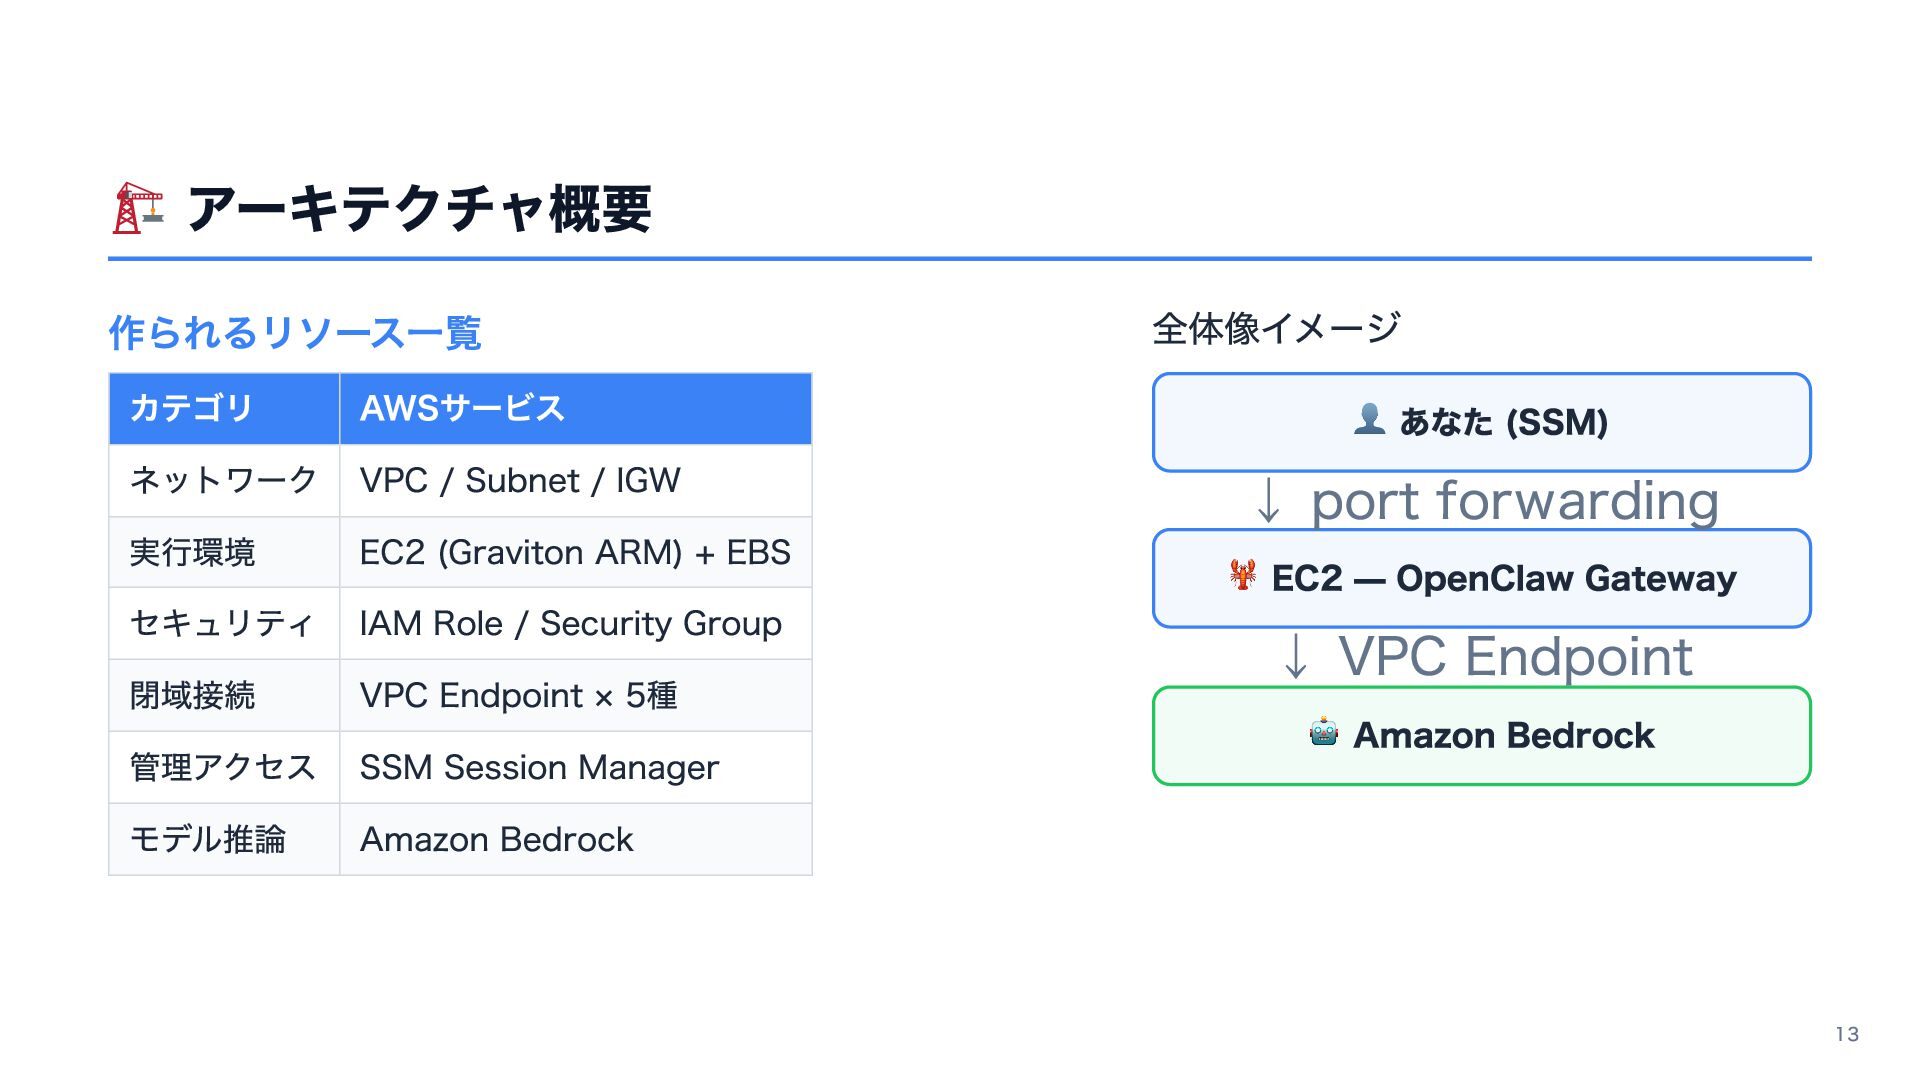The height and width of the screenshot is (1080, 1920).
Task: Click the VPC / Subnet / IGW cell
Action: tap(575, 481)
